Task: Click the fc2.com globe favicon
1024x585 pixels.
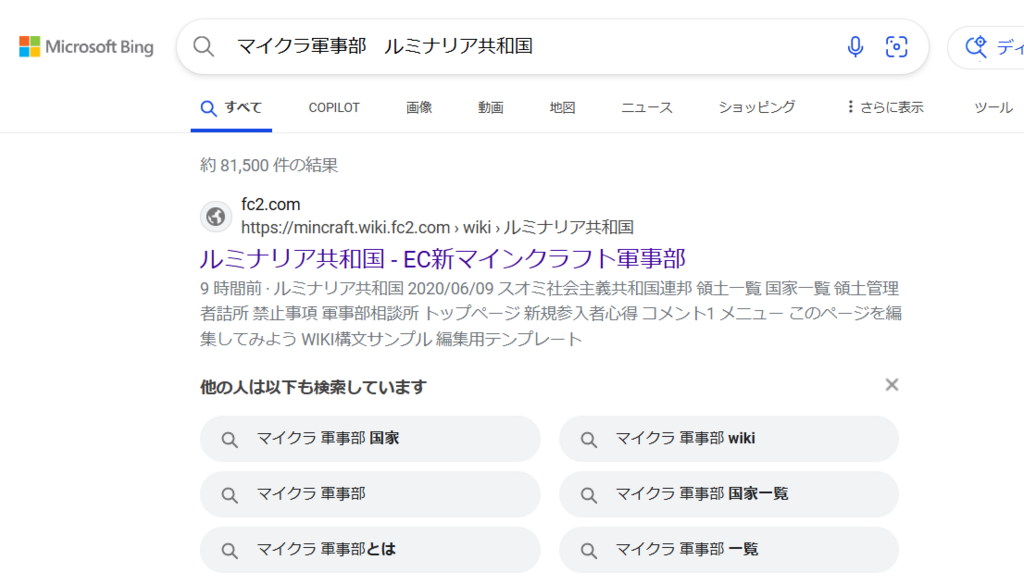Action: point(216,216)
